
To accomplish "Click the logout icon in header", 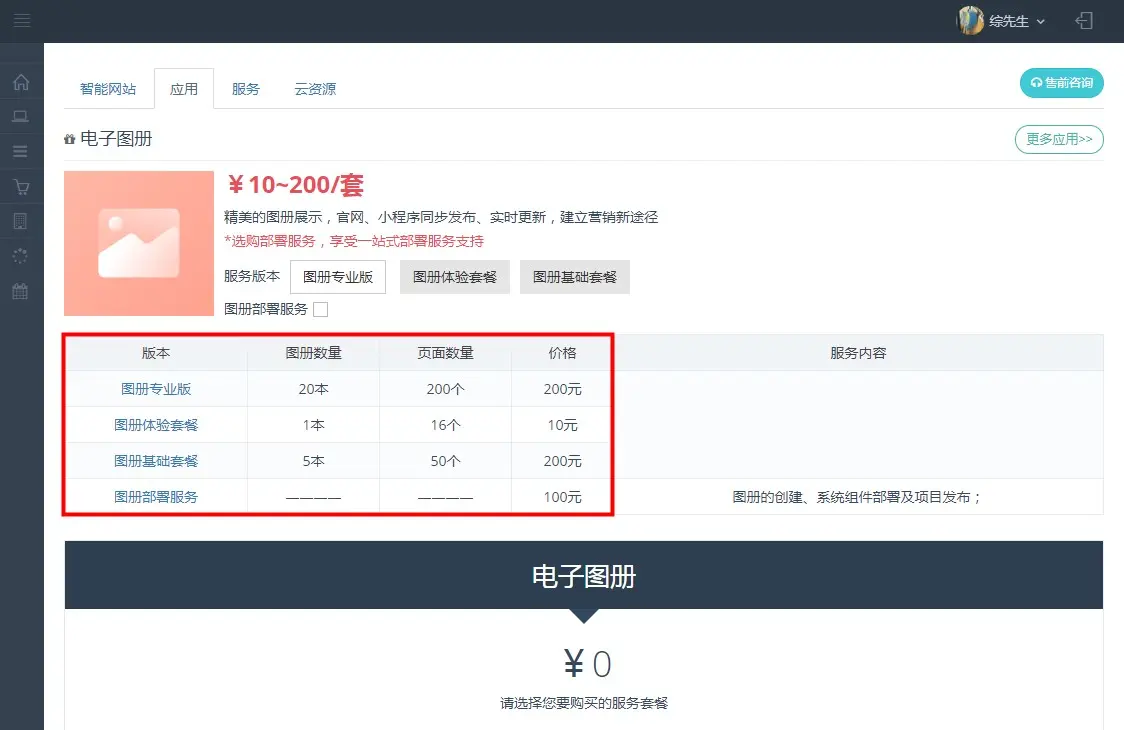I will (1084, 21).
